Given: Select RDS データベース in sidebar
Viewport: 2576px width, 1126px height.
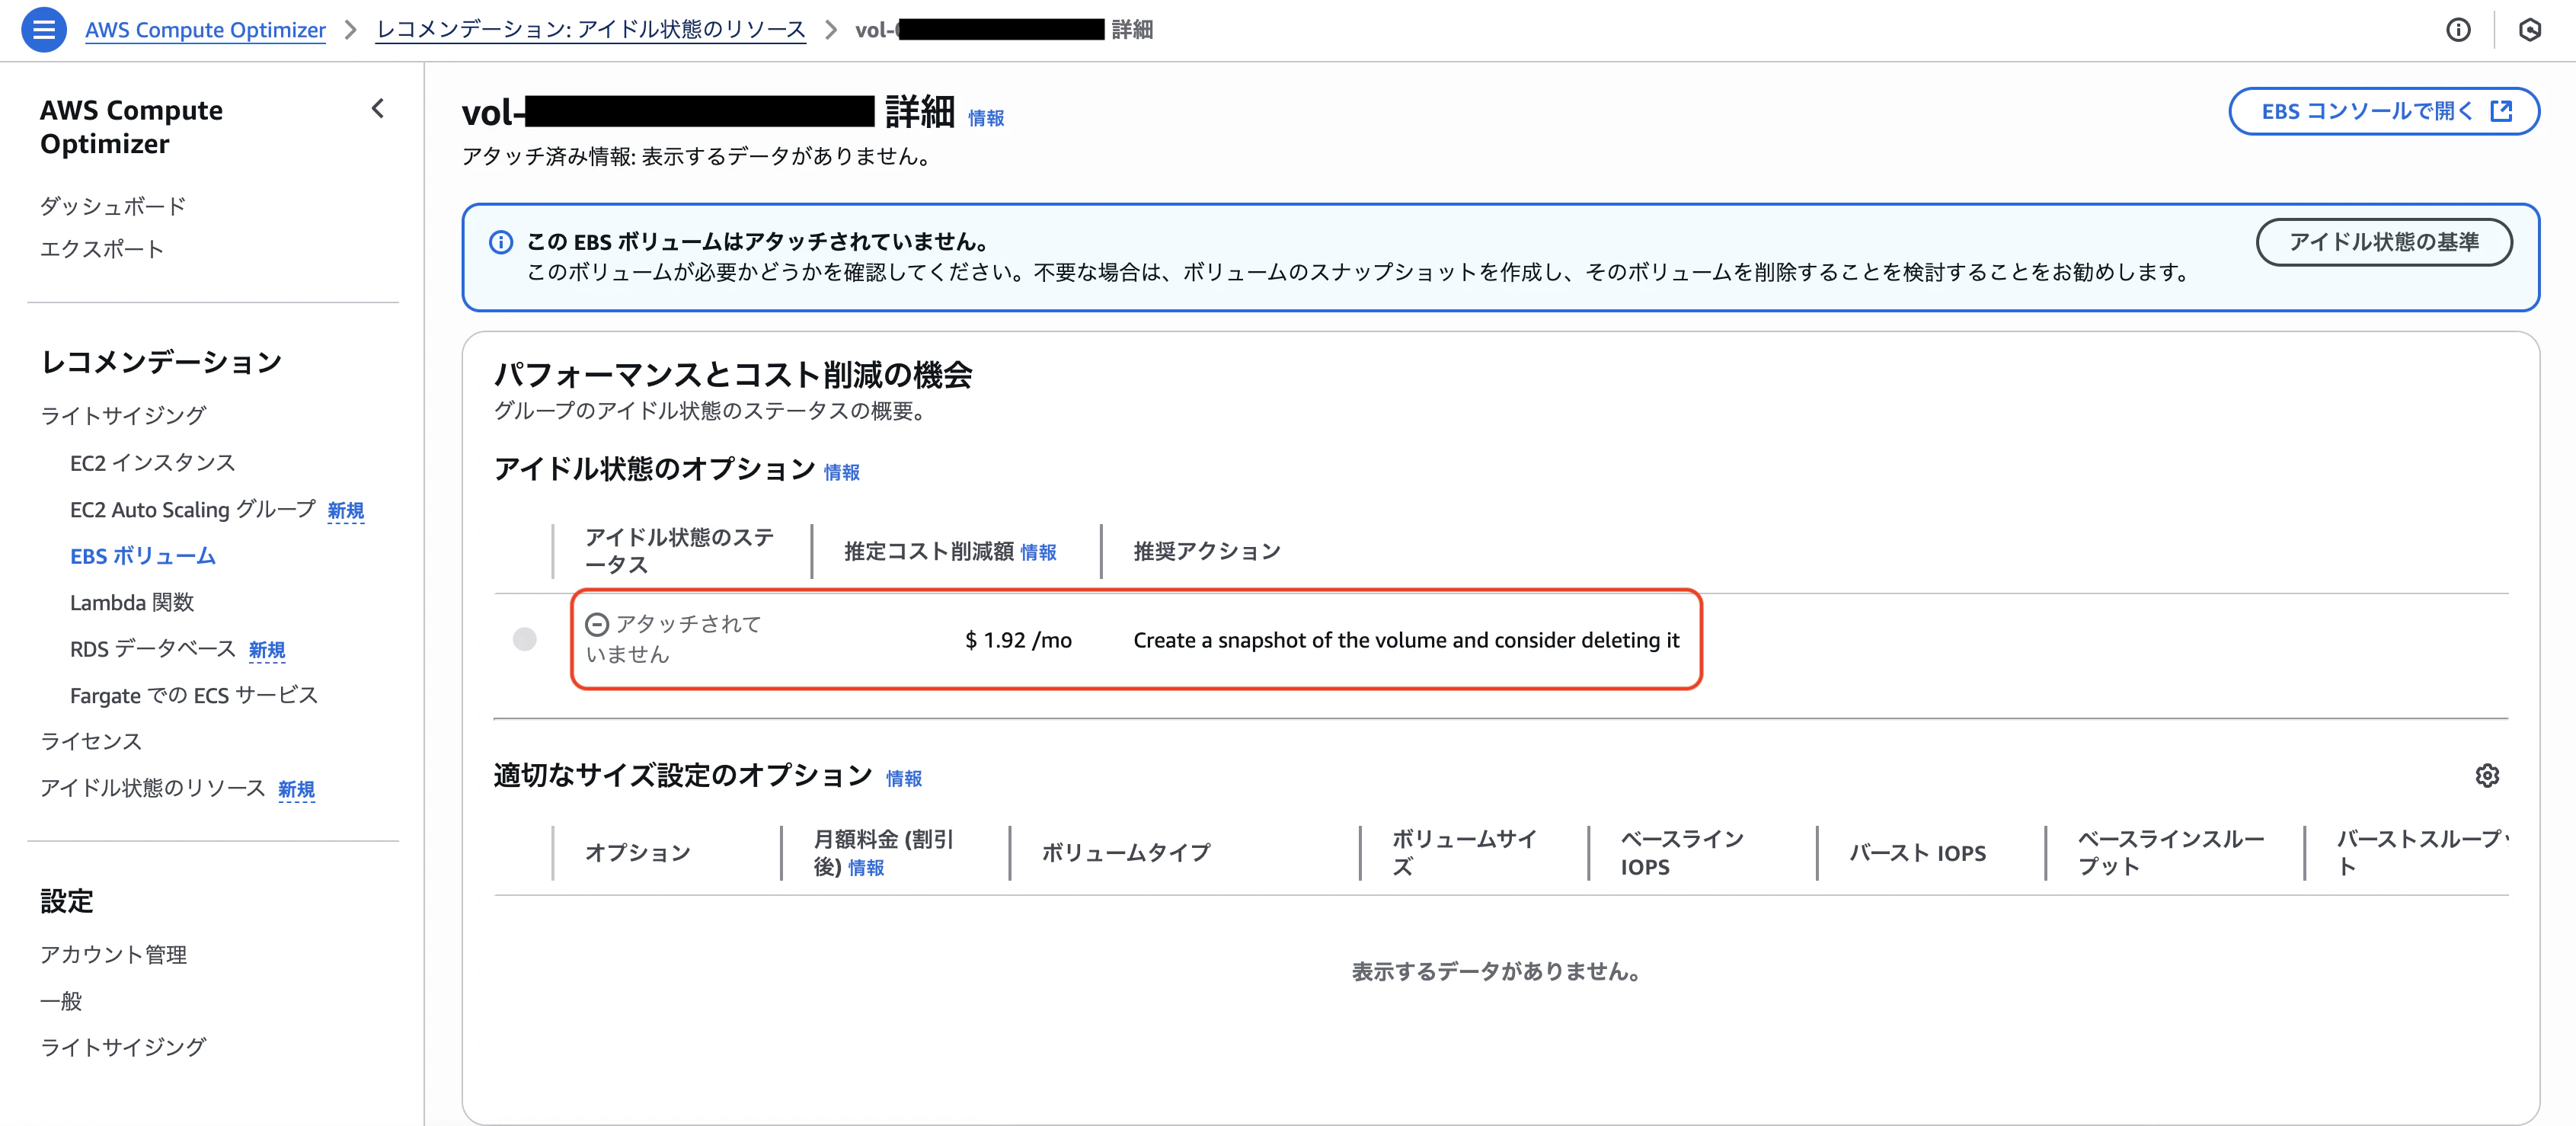Looking at the screenshot, I should (x=153, y=649).
